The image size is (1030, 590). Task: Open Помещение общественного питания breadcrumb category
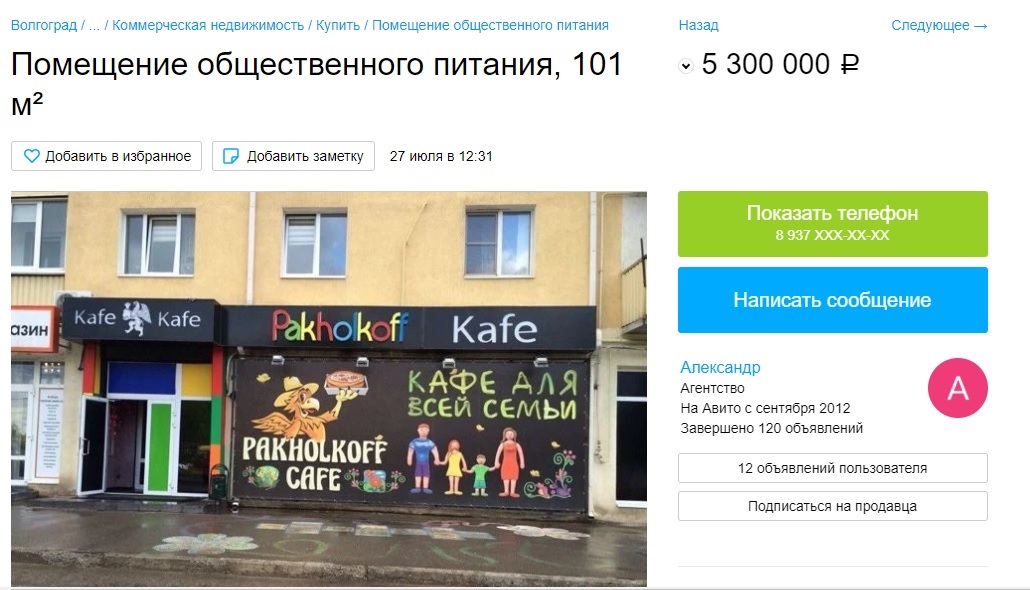pos(490,26)
